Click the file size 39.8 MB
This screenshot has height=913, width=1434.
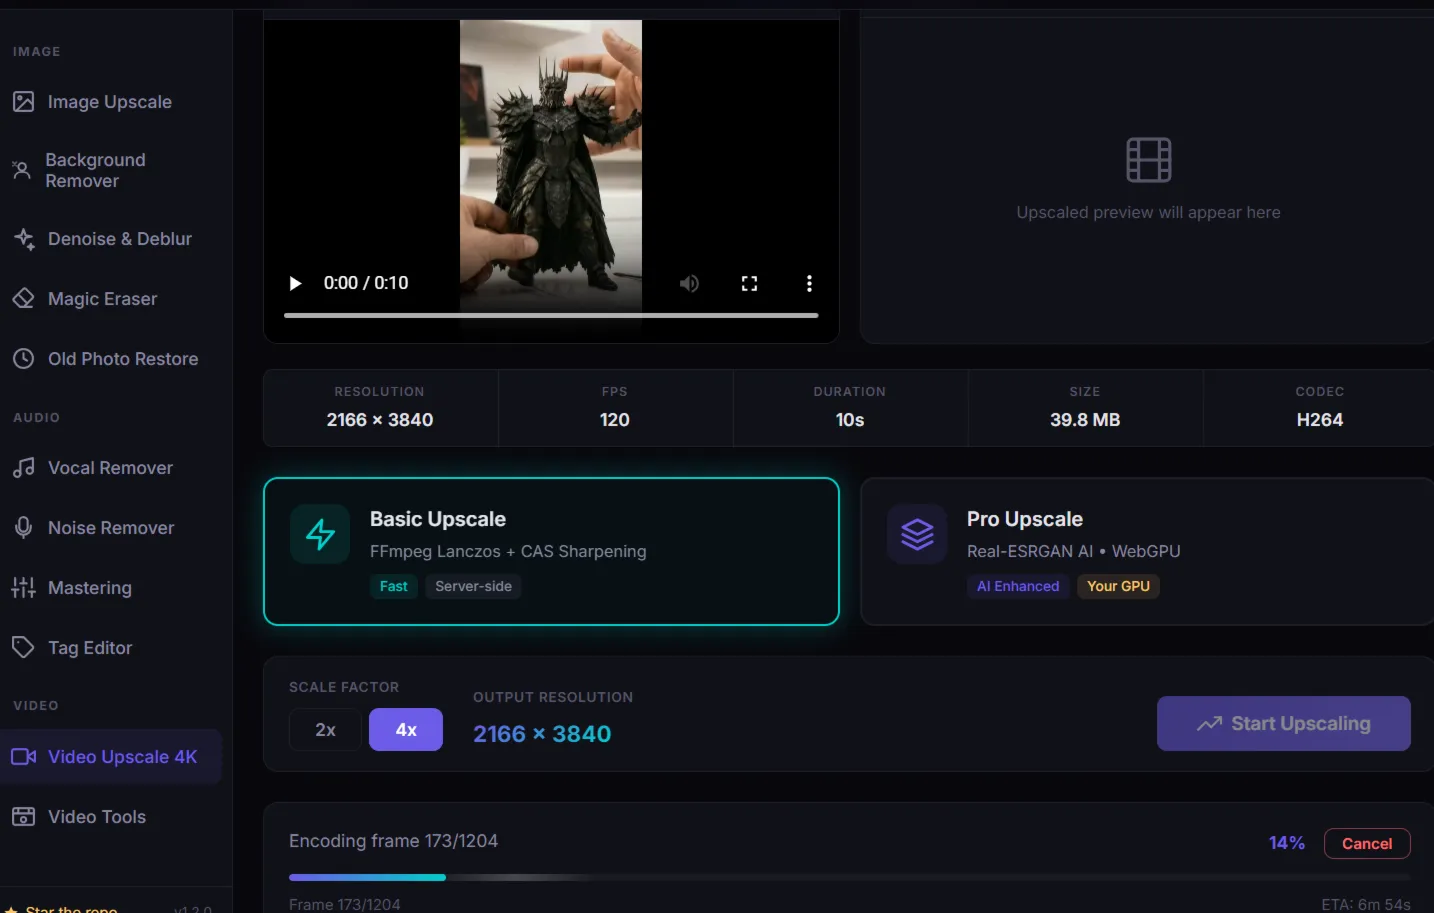(x=1085, y=420)
